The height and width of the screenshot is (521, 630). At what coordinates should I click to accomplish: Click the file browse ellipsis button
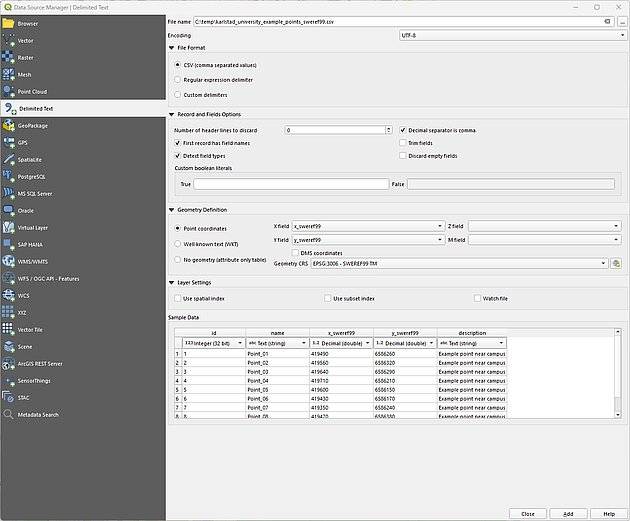tap(622, 22)
